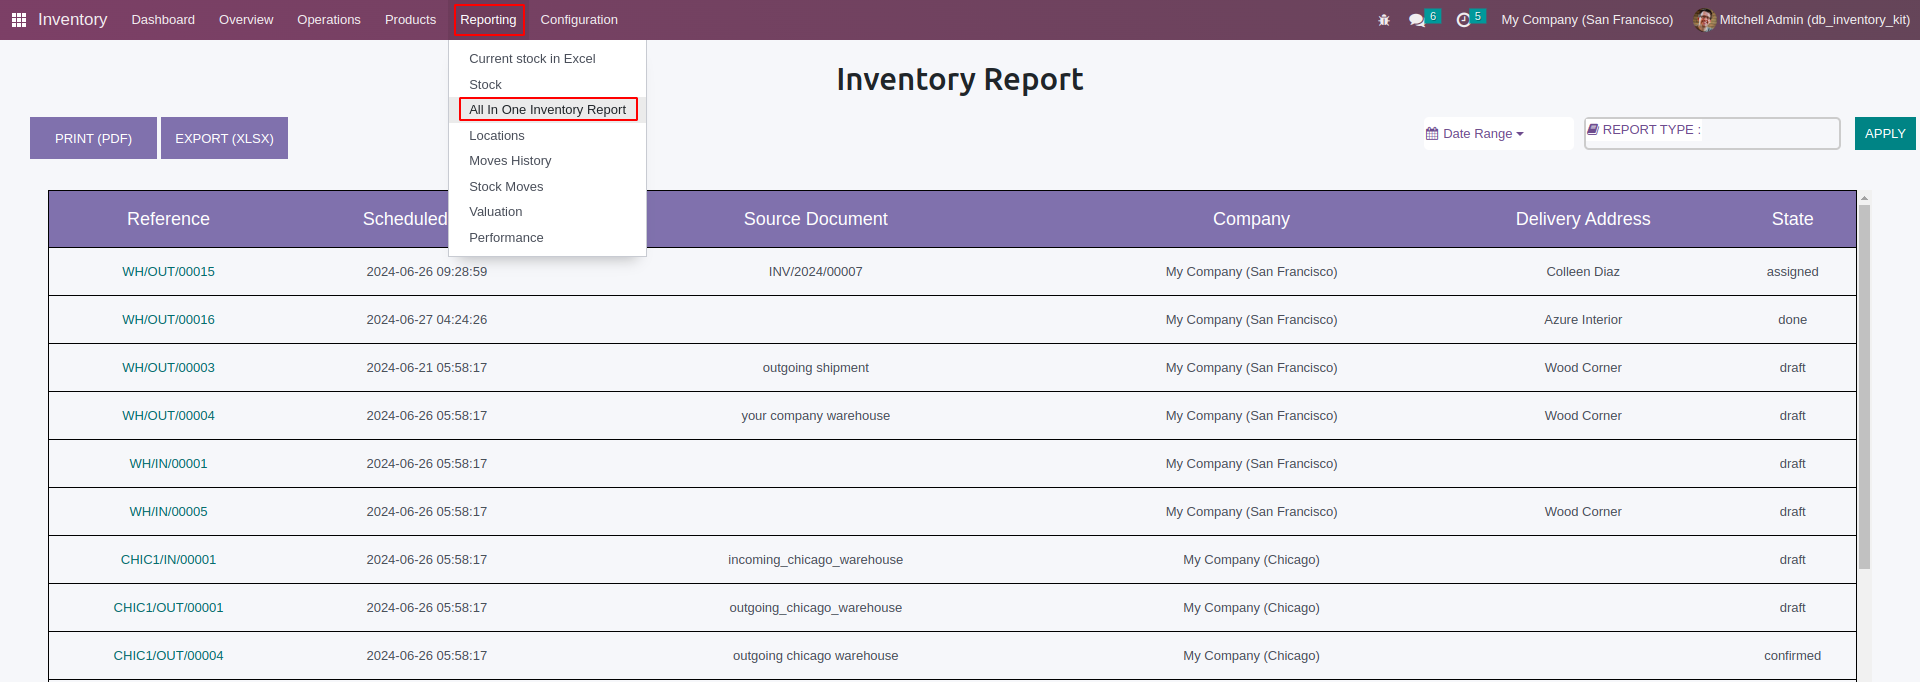The height and width of the screenshot is (682, 1920).
Task: Click the calendar icon beside Date Range
Action: coord(1432,134)
